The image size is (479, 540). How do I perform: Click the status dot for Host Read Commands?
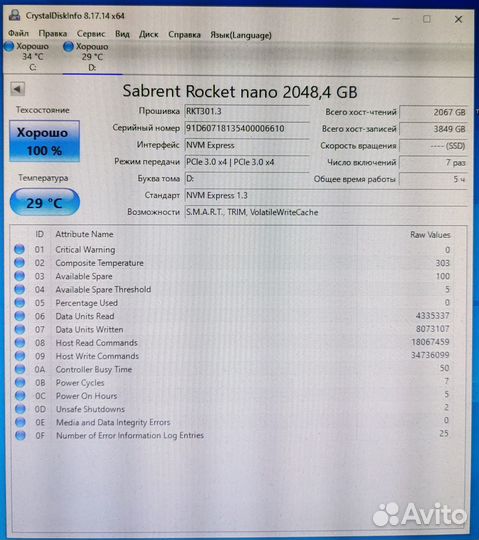point(20,343)
